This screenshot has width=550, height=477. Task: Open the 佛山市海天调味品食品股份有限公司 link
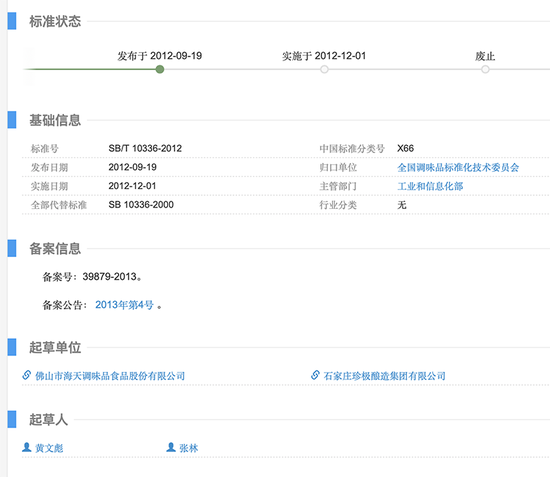[110, 376]
